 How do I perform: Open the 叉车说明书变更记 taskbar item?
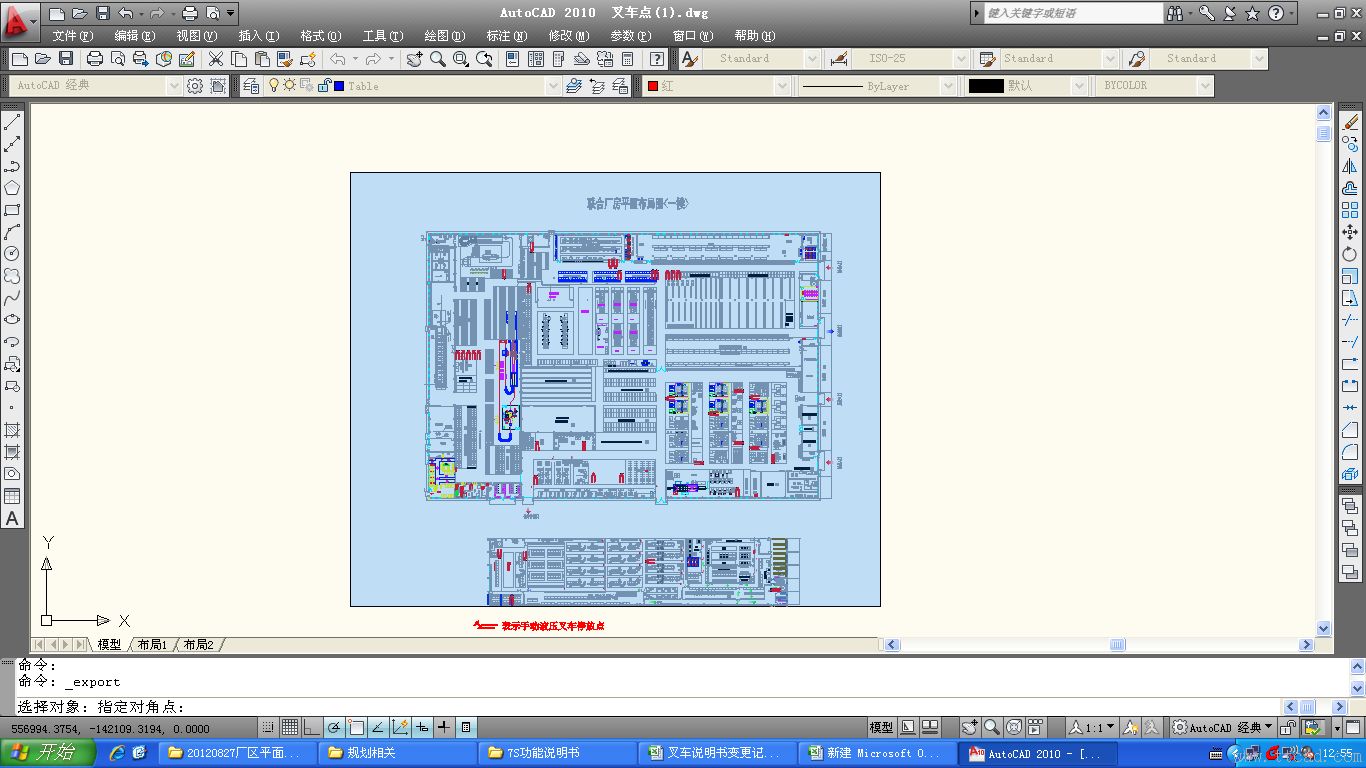point(716,753)
